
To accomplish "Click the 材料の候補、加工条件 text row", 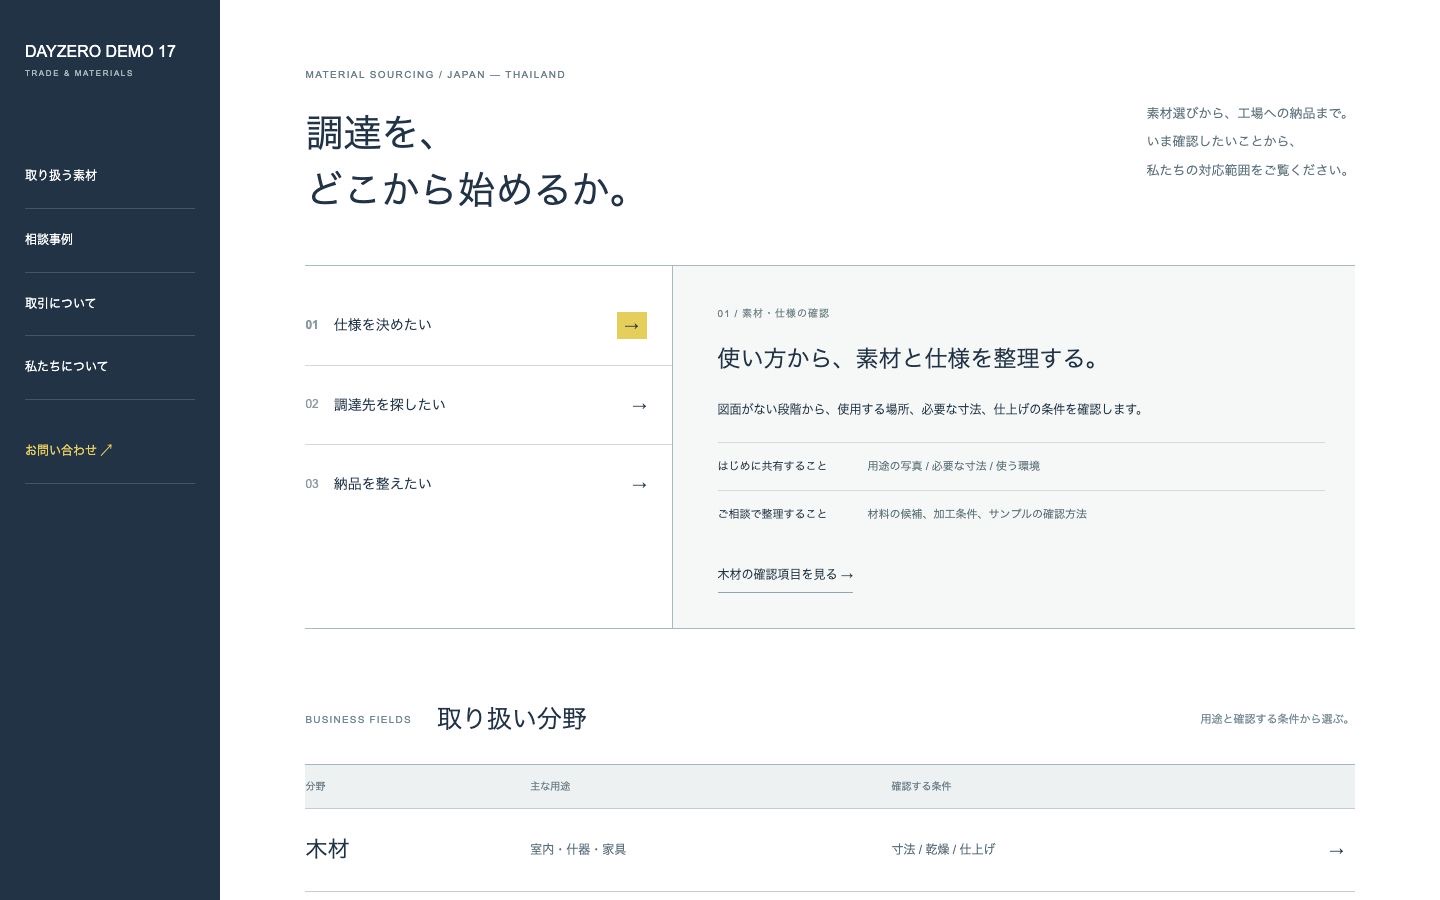I will [977, 514].
